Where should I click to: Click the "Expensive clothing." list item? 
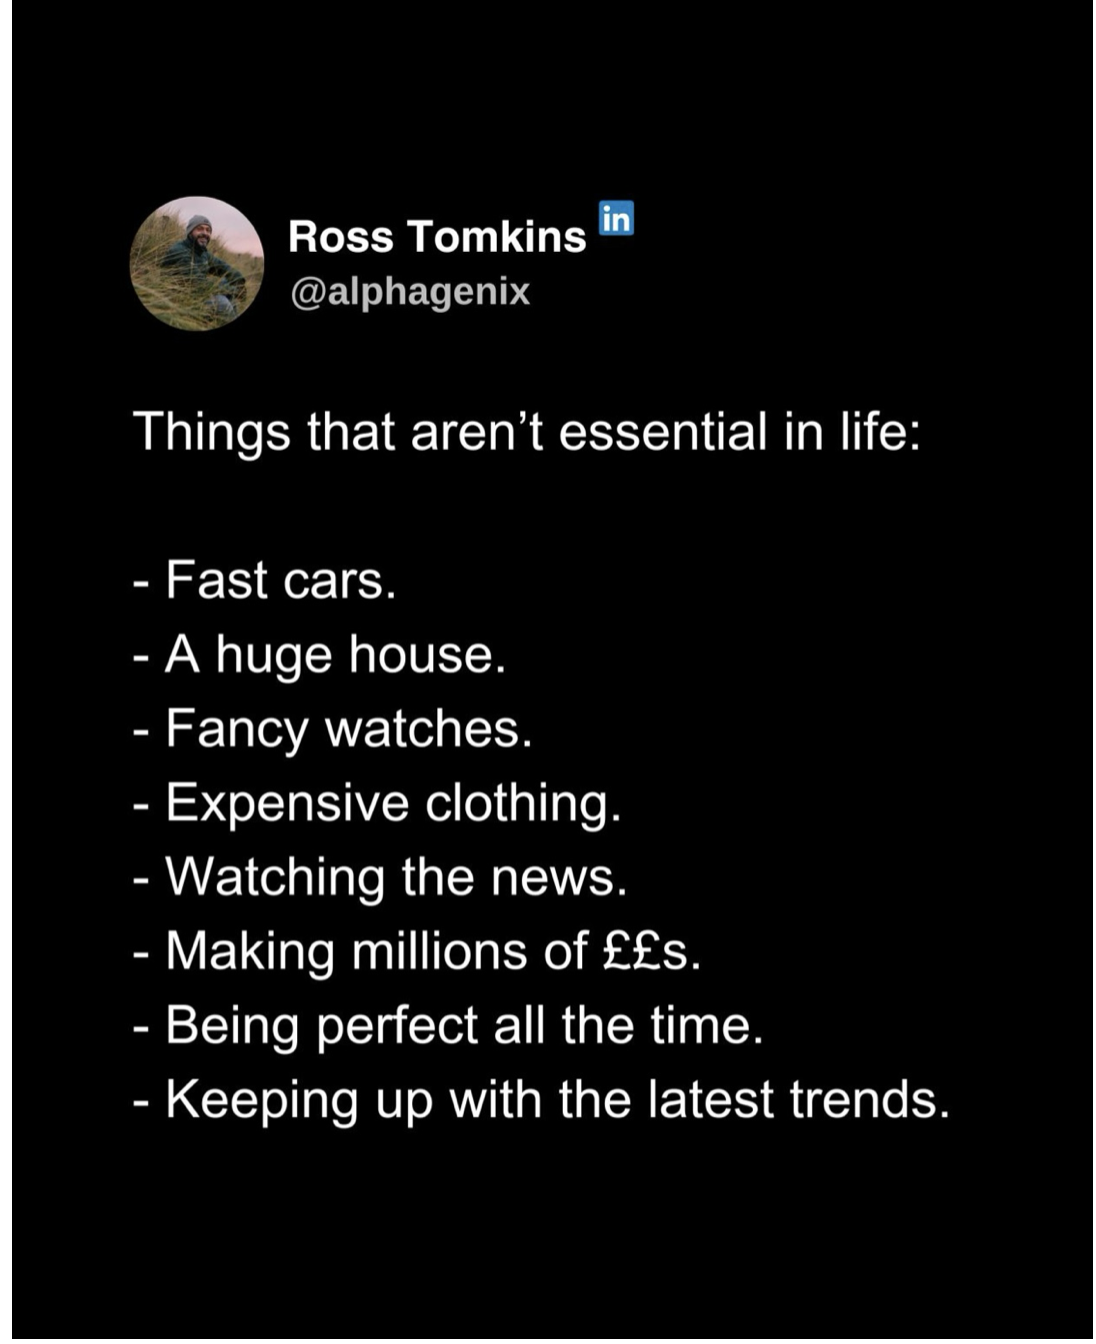(x=377, y=803)
